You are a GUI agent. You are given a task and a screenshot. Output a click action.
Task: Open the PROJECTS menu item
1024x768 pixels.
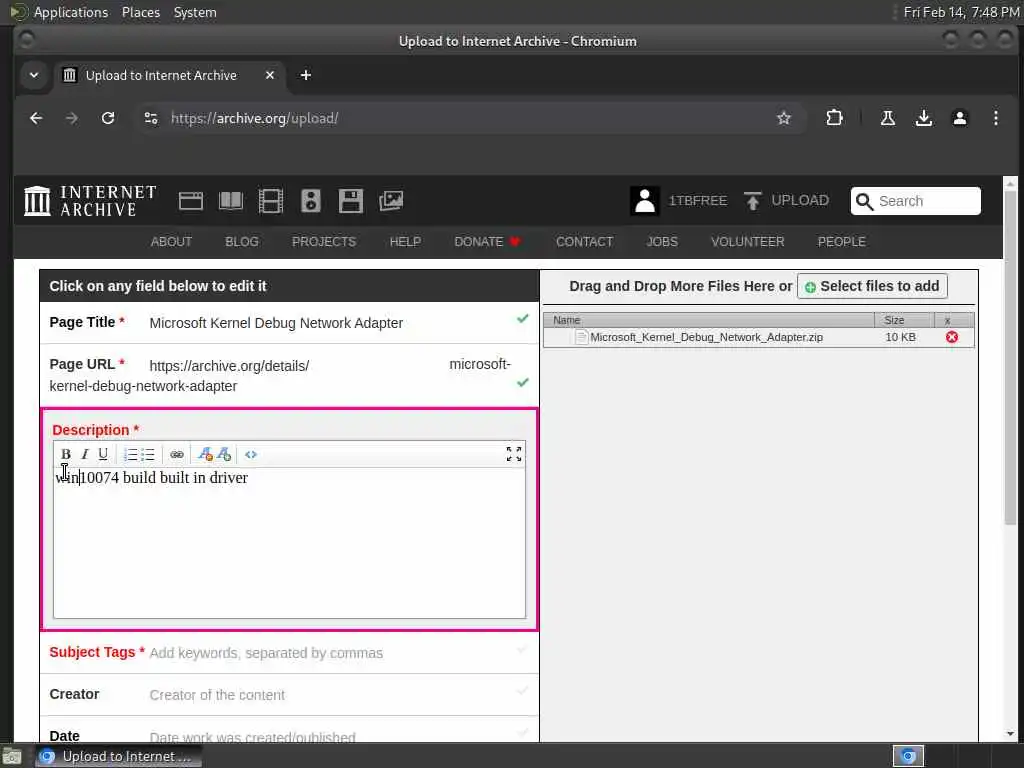click(x=324, y=242)
